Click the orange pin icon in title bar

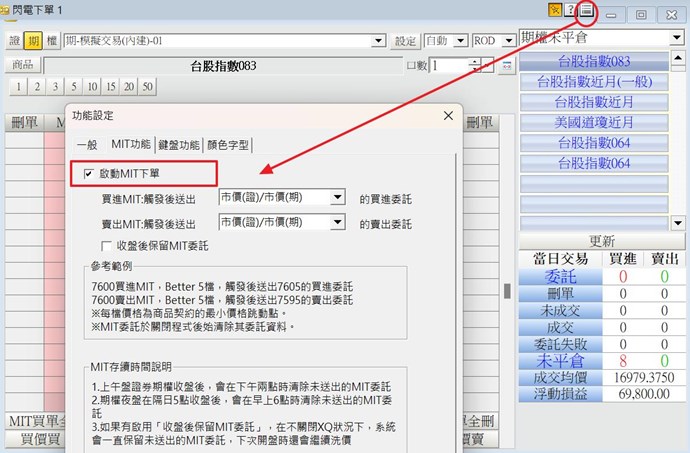(555, 11)
